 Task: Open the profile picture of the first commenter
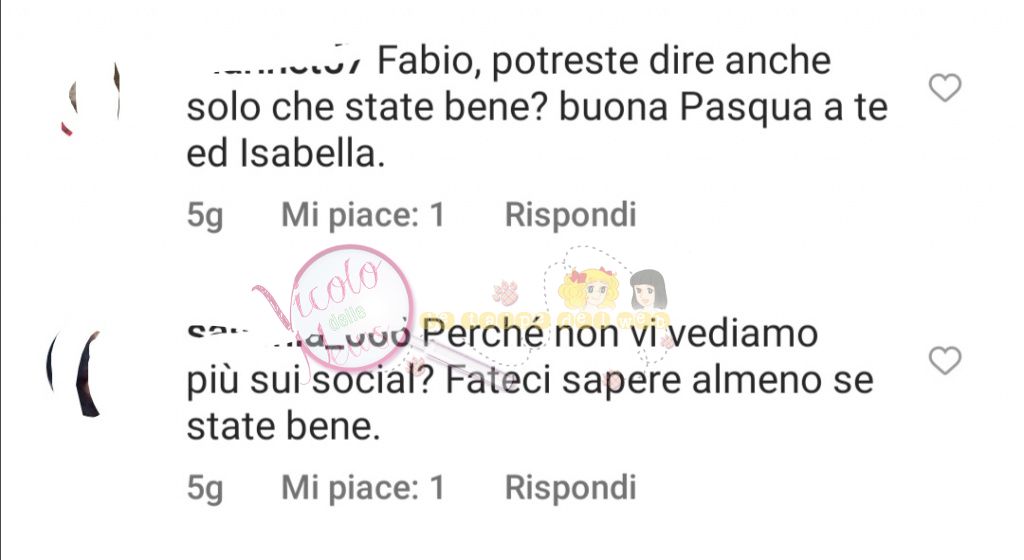tap(90, 99)
